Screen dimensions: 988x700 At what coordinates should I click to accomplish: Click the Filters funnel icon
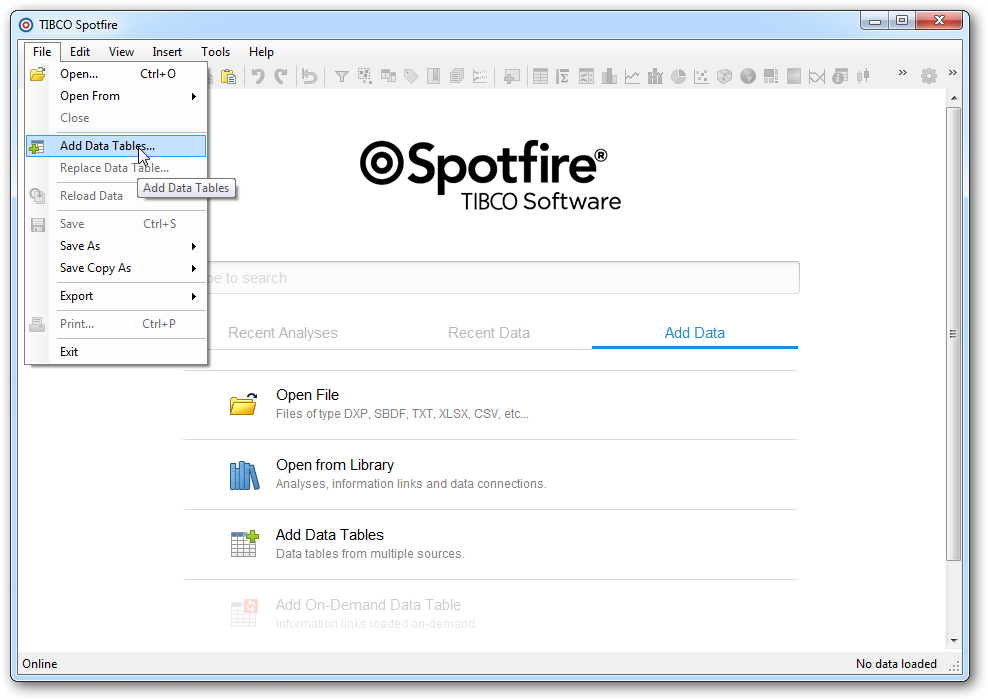pyautogui.click(x=341, y=76)
